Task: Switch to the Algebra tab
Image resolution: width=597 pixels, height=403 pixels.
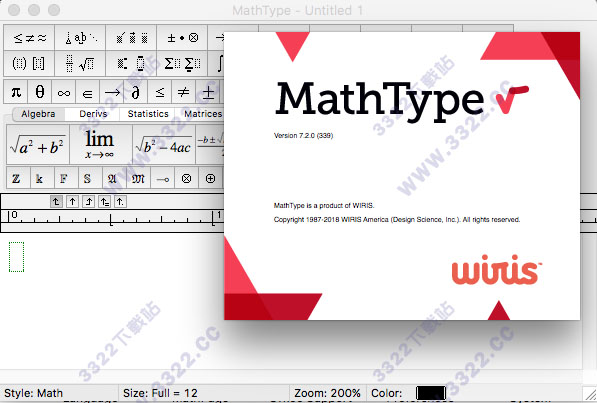Action: coord(38,114)
